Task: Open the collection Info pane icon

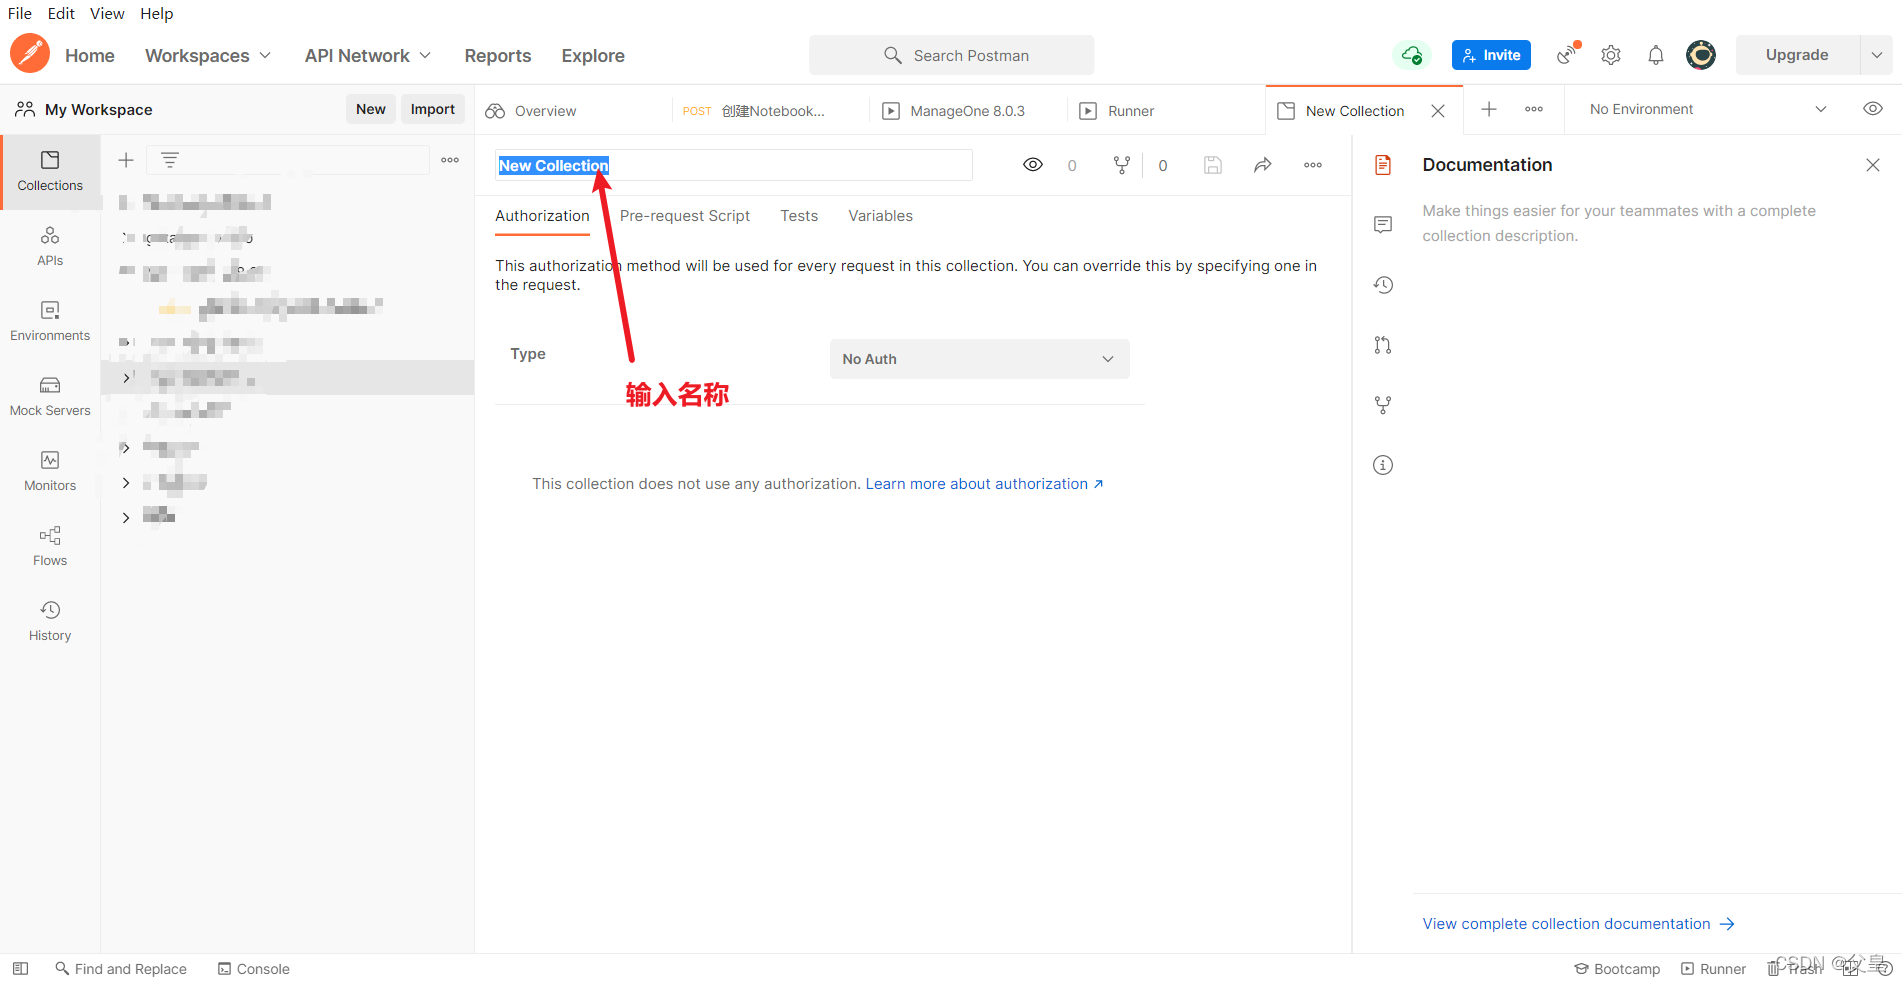Action: click(x=1383, y=465)
